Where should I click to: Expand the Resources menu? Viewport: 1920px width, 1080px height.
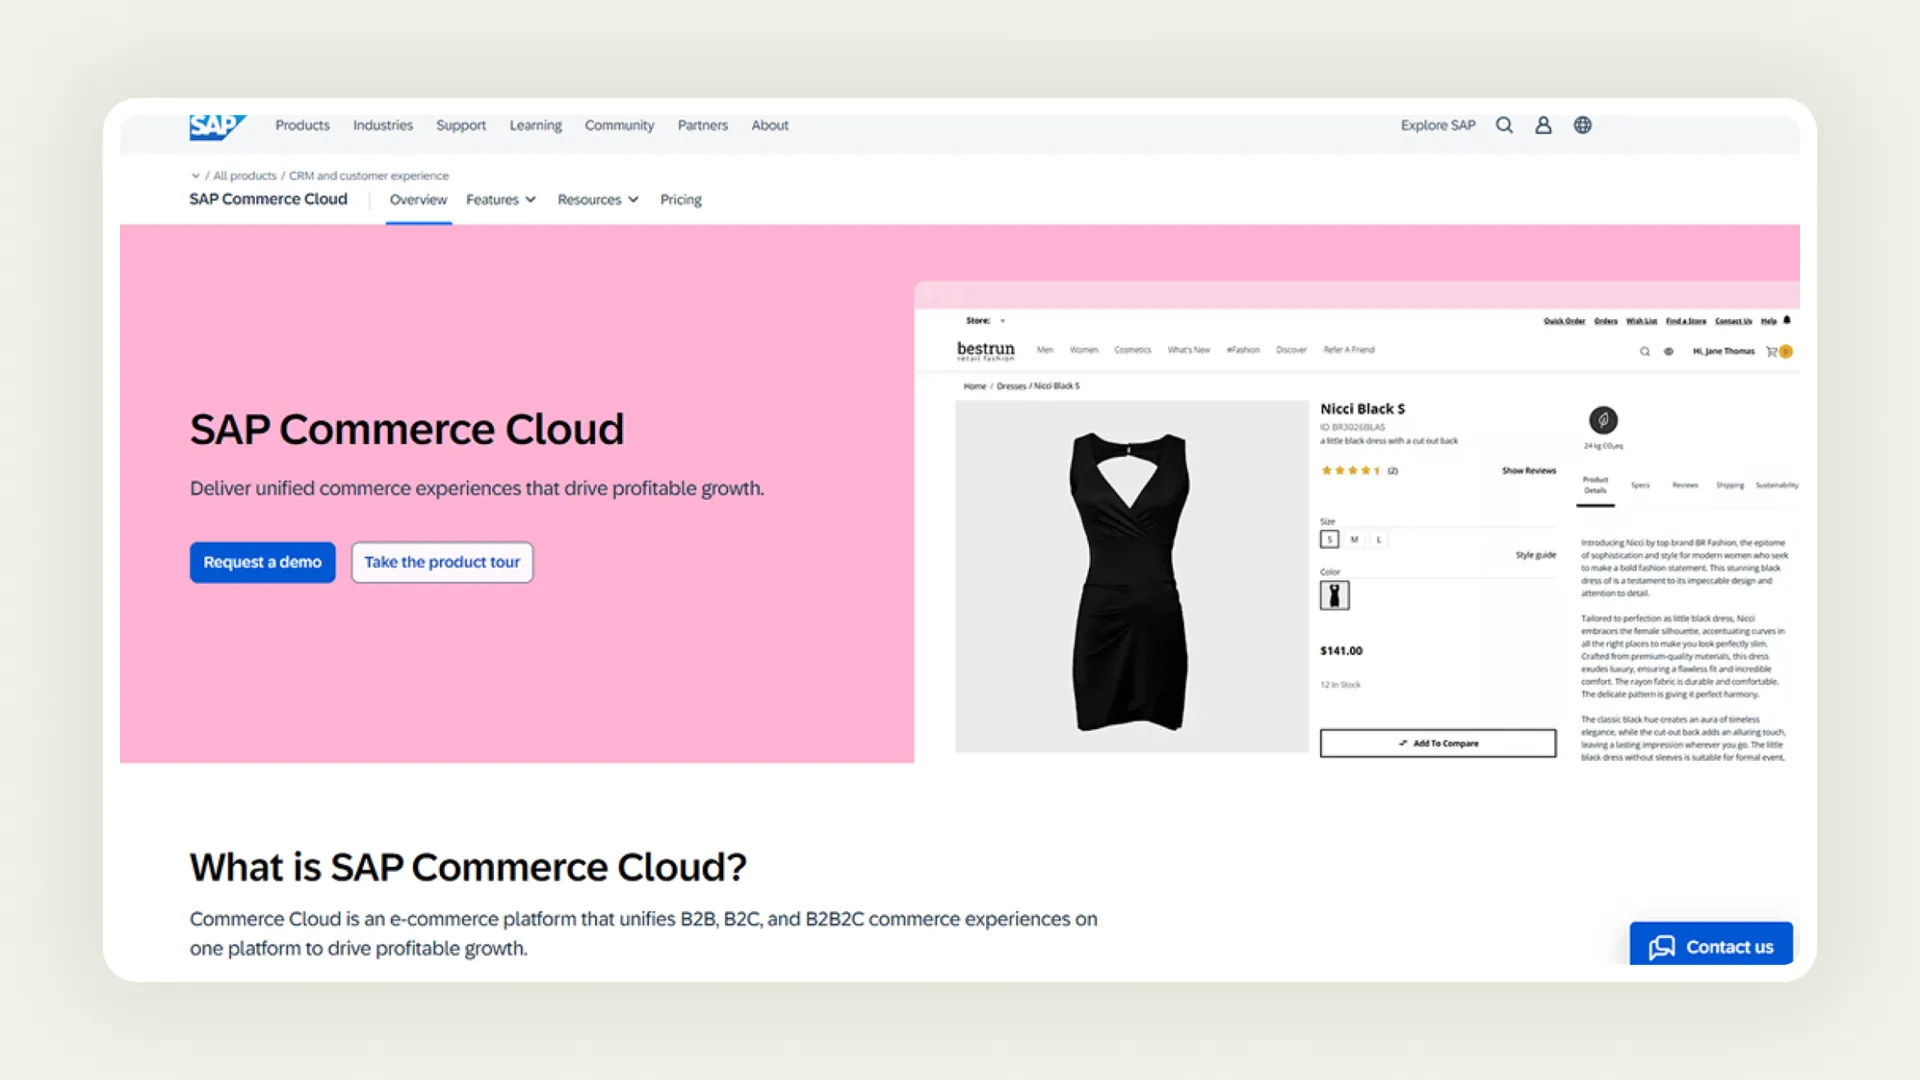click(597, 199)
